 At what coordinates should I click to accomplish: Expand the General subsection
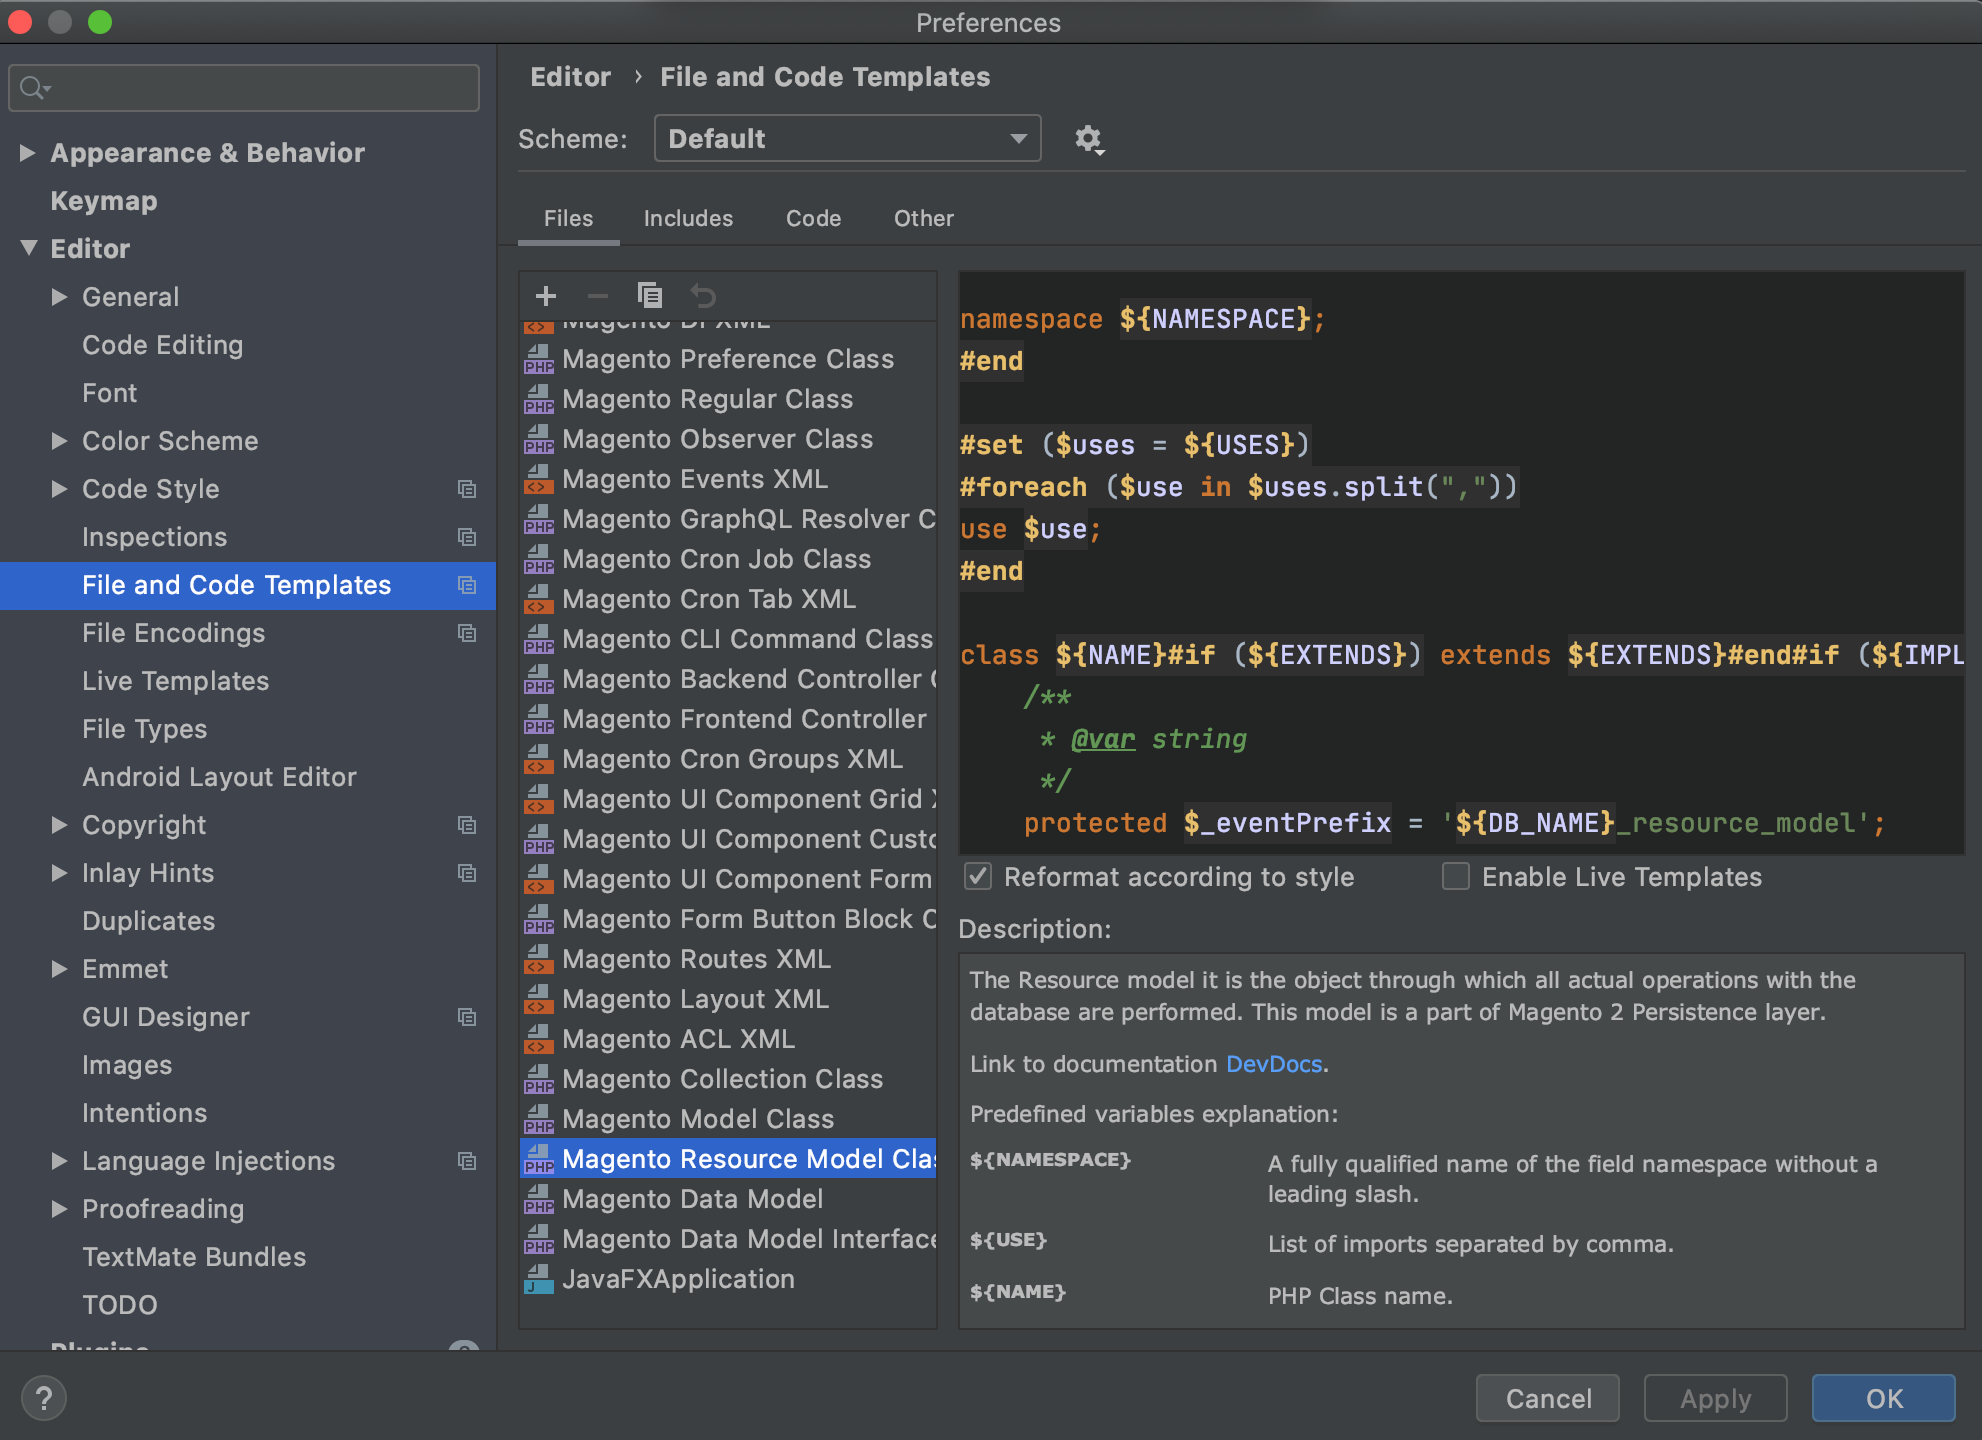coord(59,296)
